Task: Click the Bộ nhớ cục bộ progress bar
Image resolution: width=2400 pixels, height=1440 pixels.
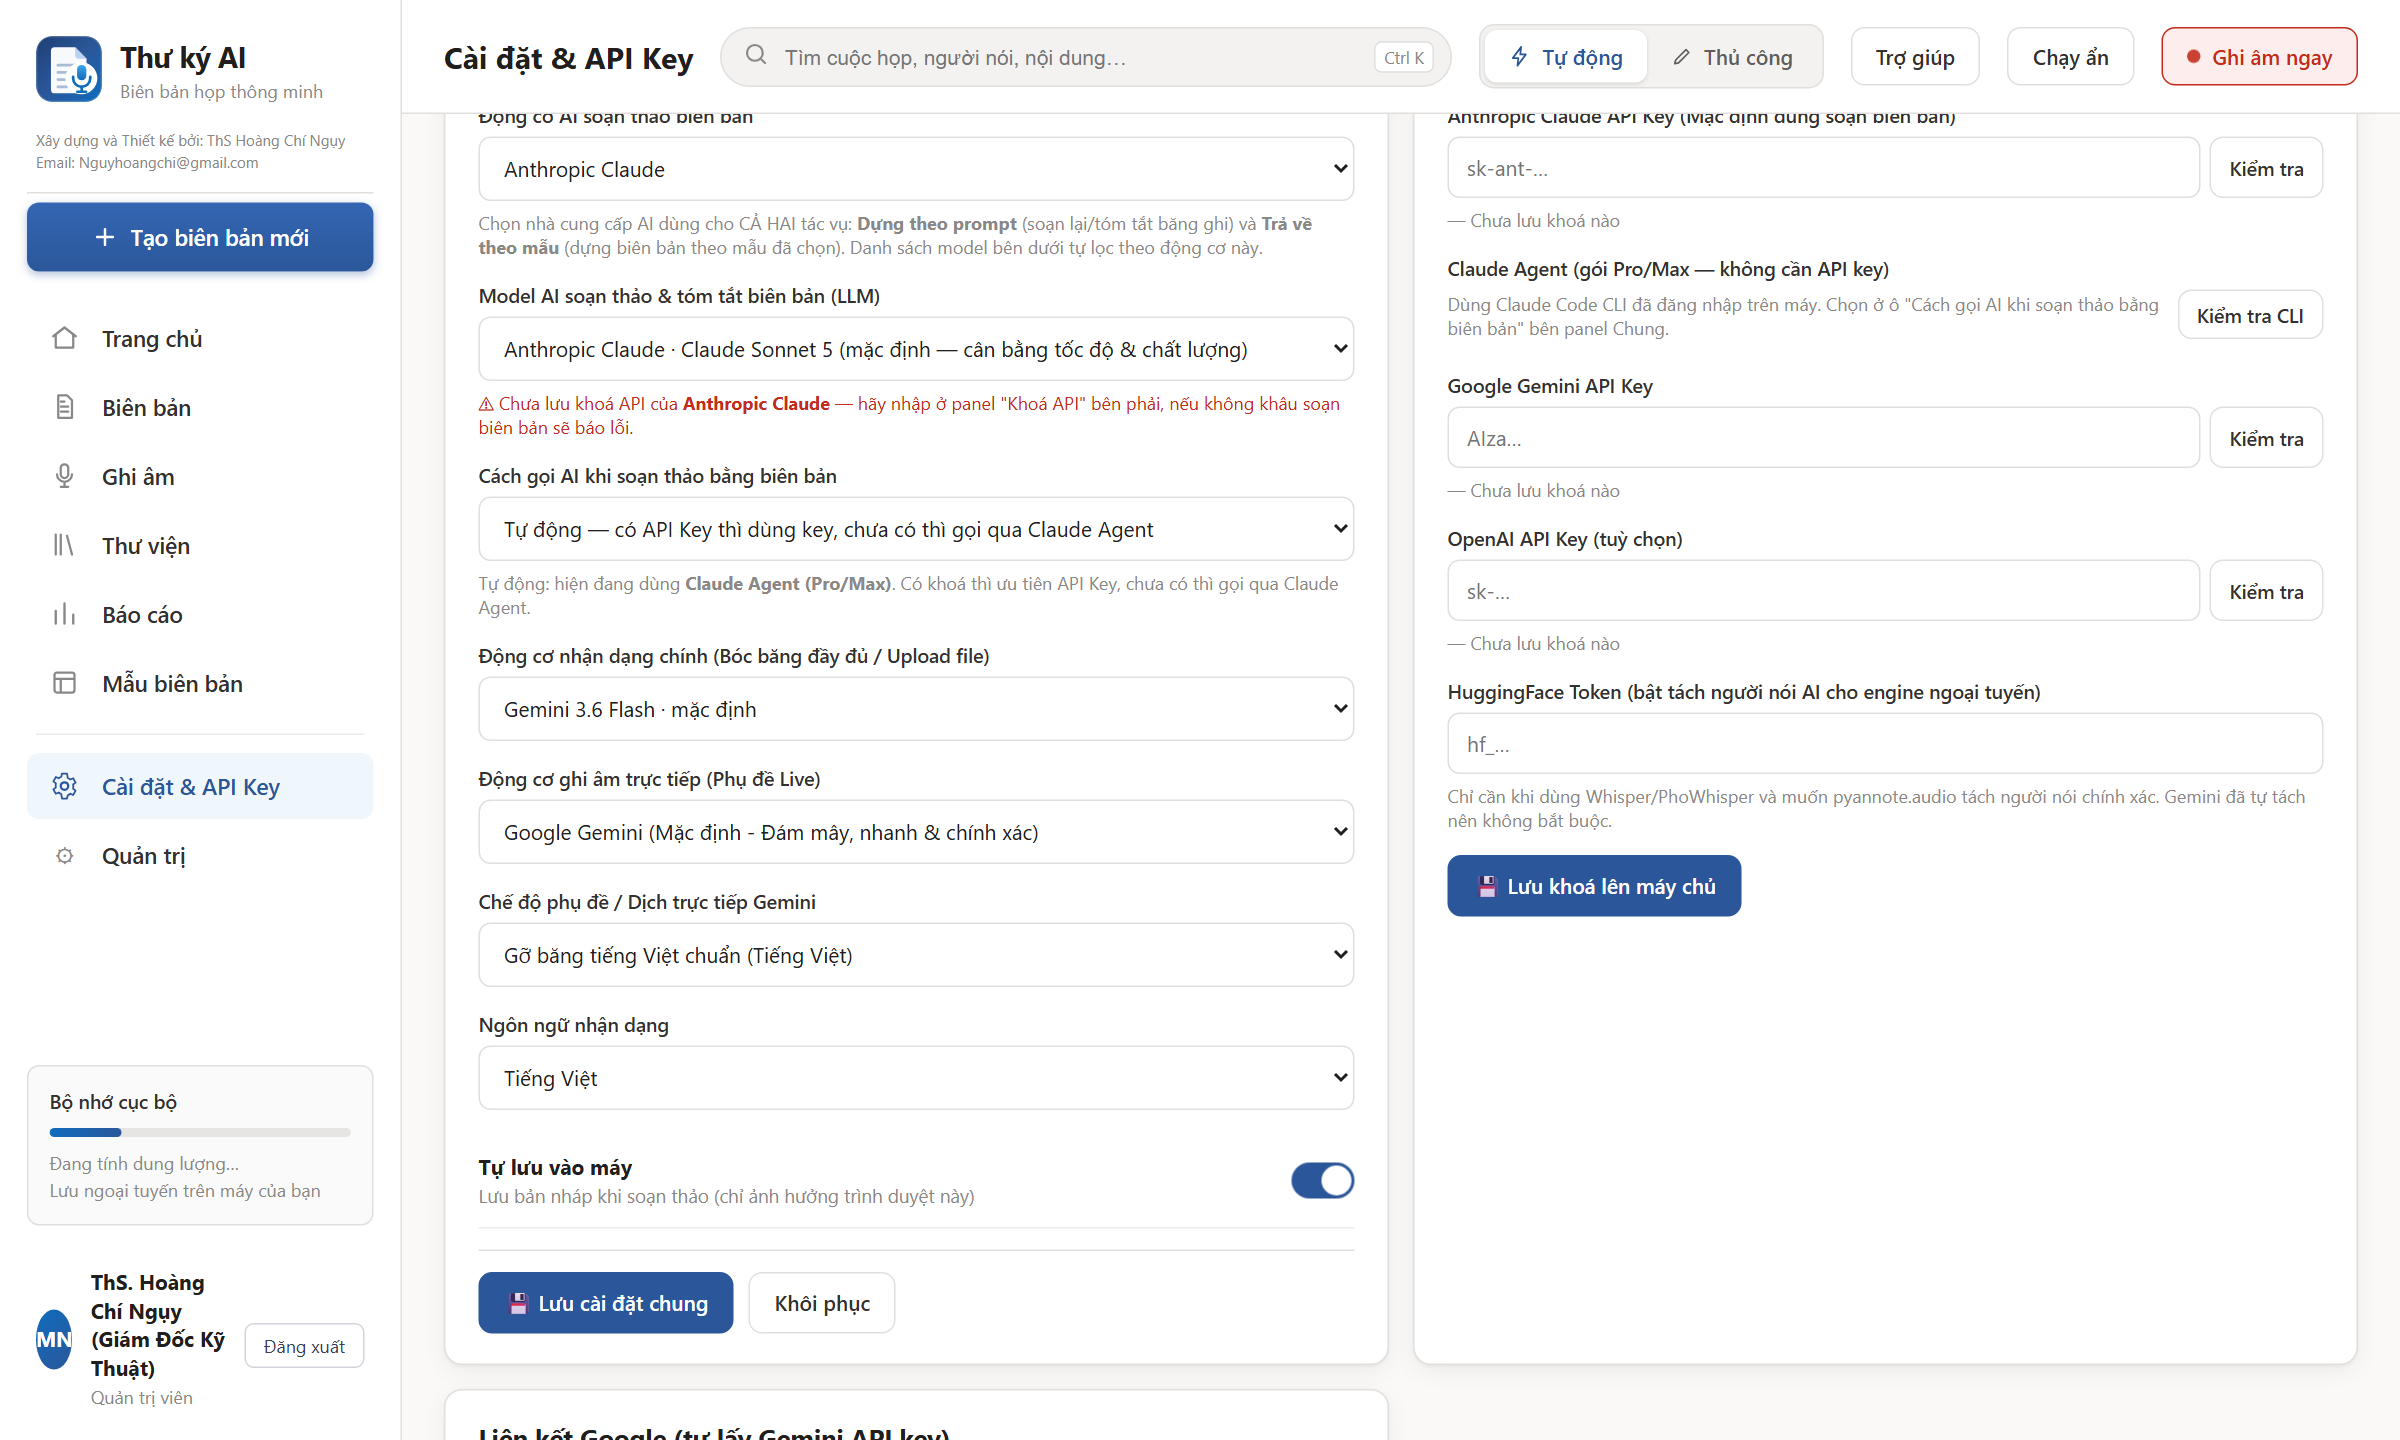Action: click(200, 1132)
